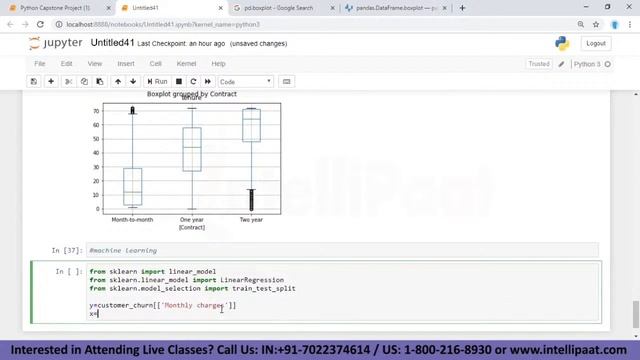640x360 pixels.
Task: Close the Python Capstone Project tab
Action: [x=109, y=8]
